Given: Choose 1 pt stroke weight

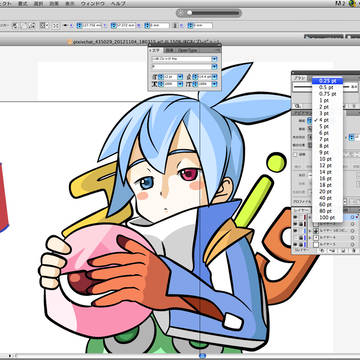Looking at the screenshot, I should [327, 100].
